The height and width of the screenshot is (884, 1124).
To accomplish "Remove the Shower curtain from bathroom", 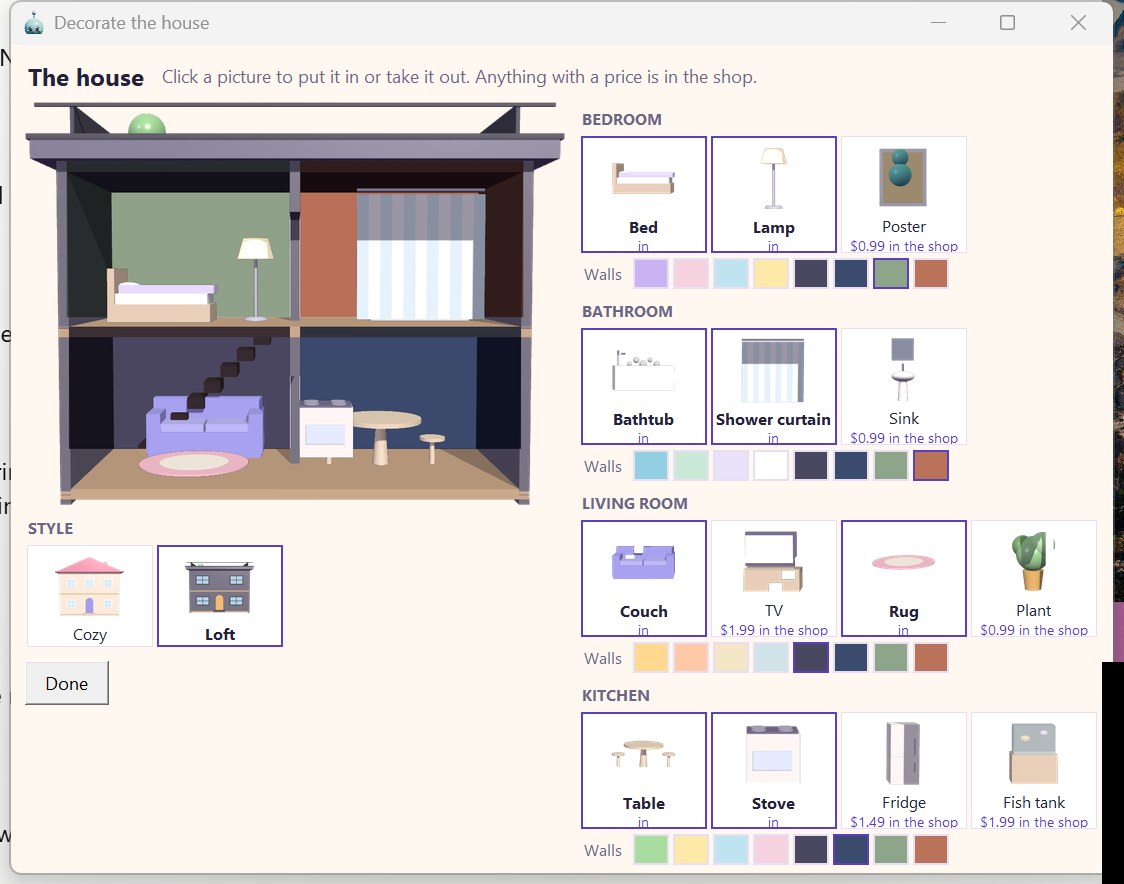I will tap(773, 386).
